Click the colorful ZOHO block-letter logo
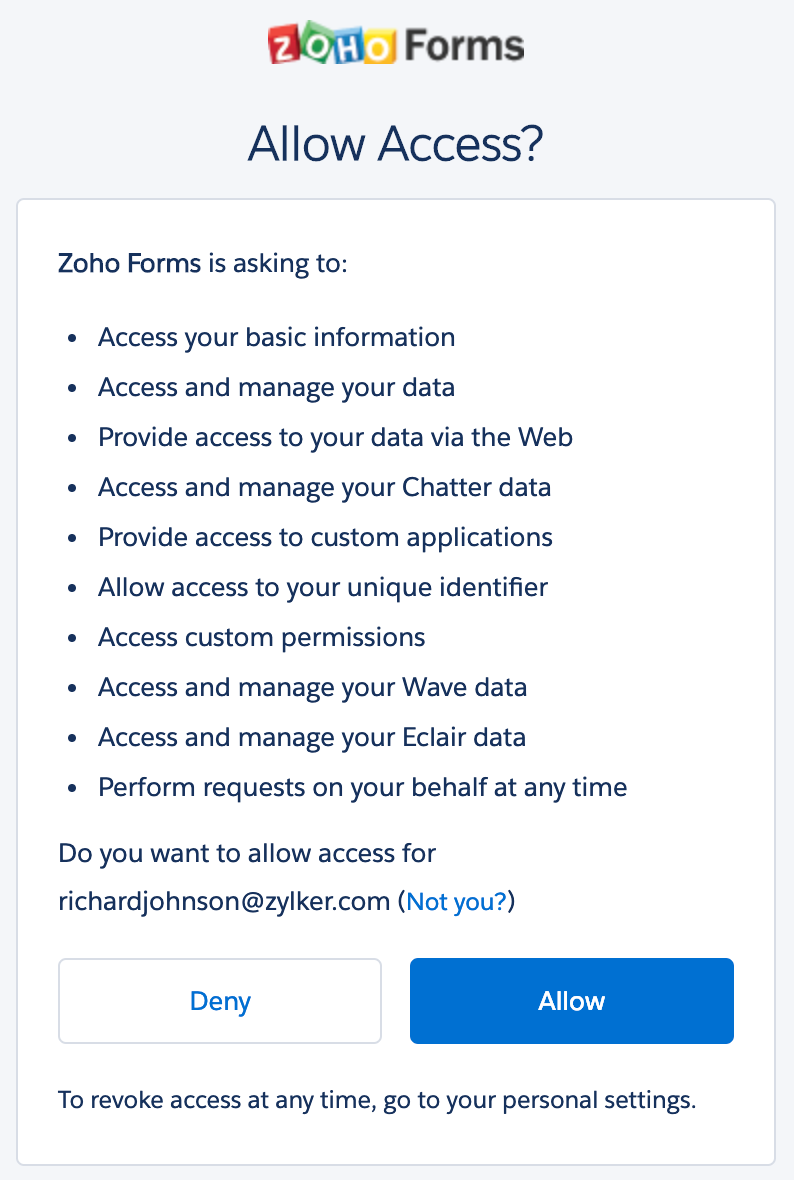794x1180 pixels. (x=331, y=46)
